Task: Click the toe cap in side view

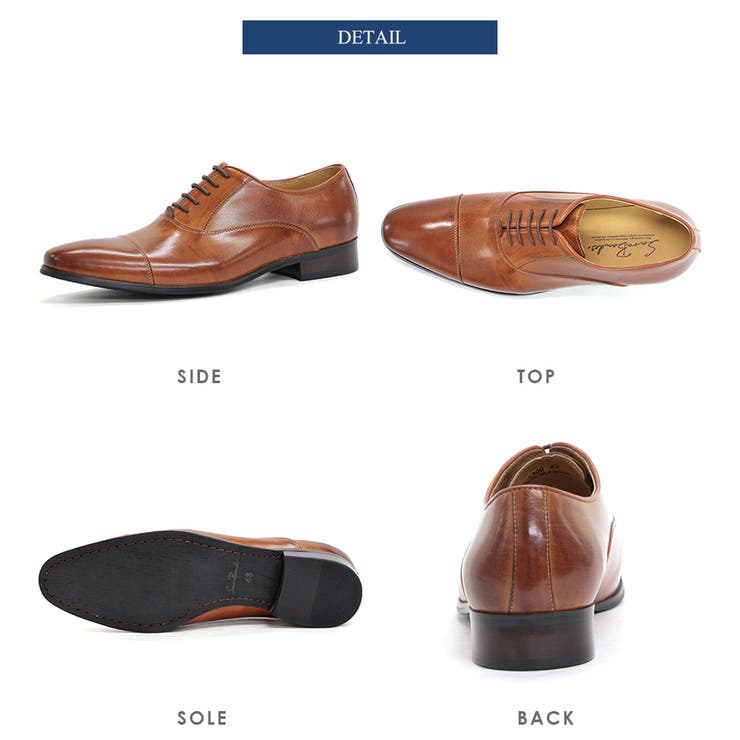Action: point(98,262)
